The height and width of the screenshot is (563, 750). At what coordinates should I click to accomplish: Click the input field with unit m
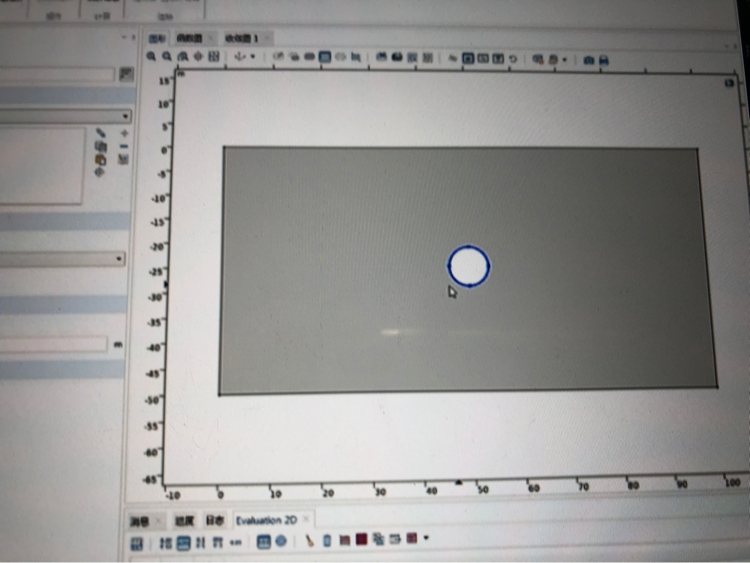click(x=53, y=344)
